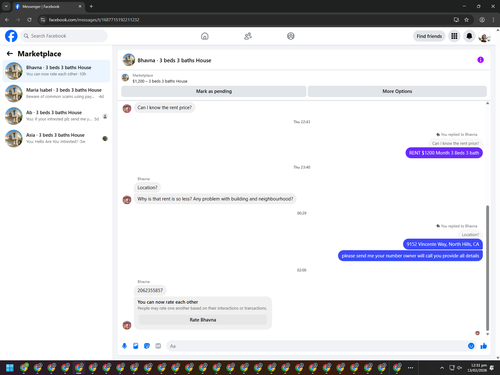This screenshot has height=375, width=500.
Task: Open the Groups icon in top navigation
Action: click(291, 36)
